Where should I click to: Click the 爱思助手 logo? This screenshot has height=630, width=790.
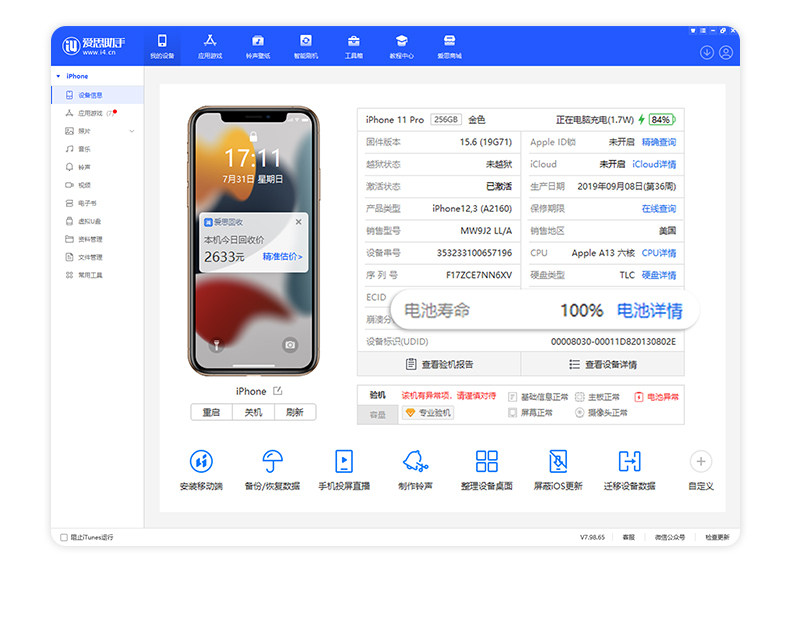94,45
